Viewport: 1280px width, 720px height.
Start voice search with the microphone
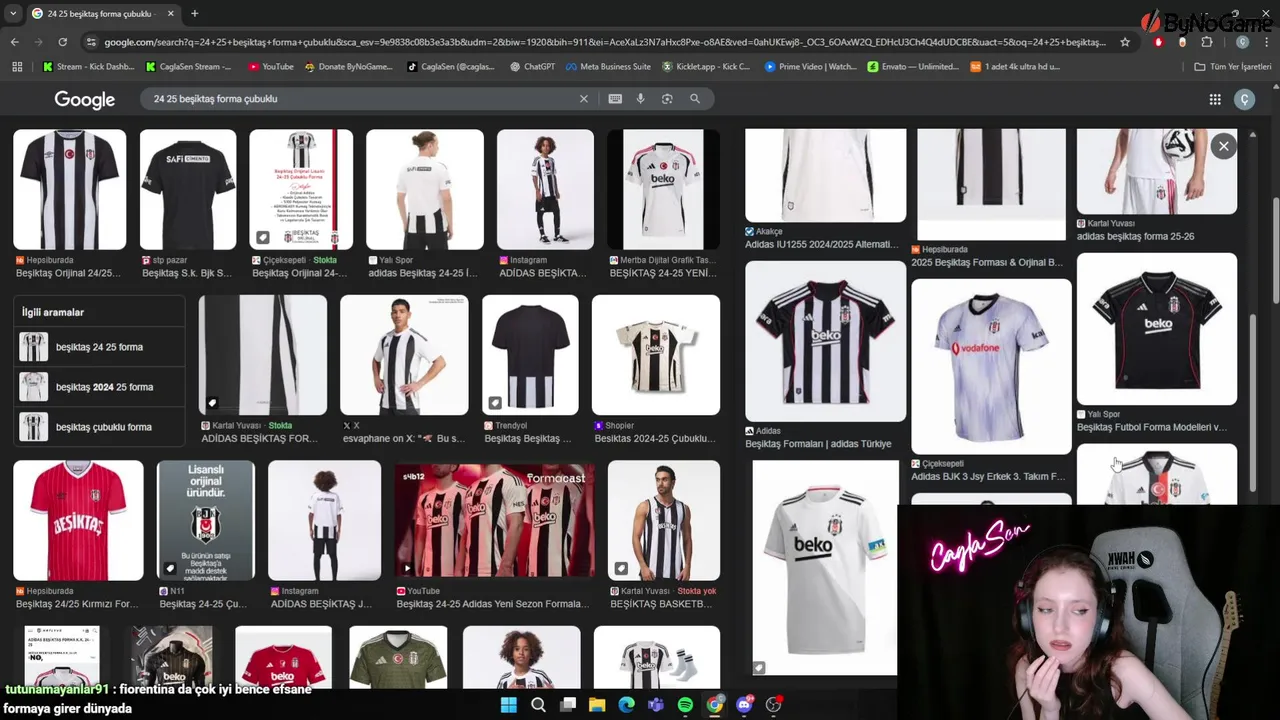pos(641,99)
